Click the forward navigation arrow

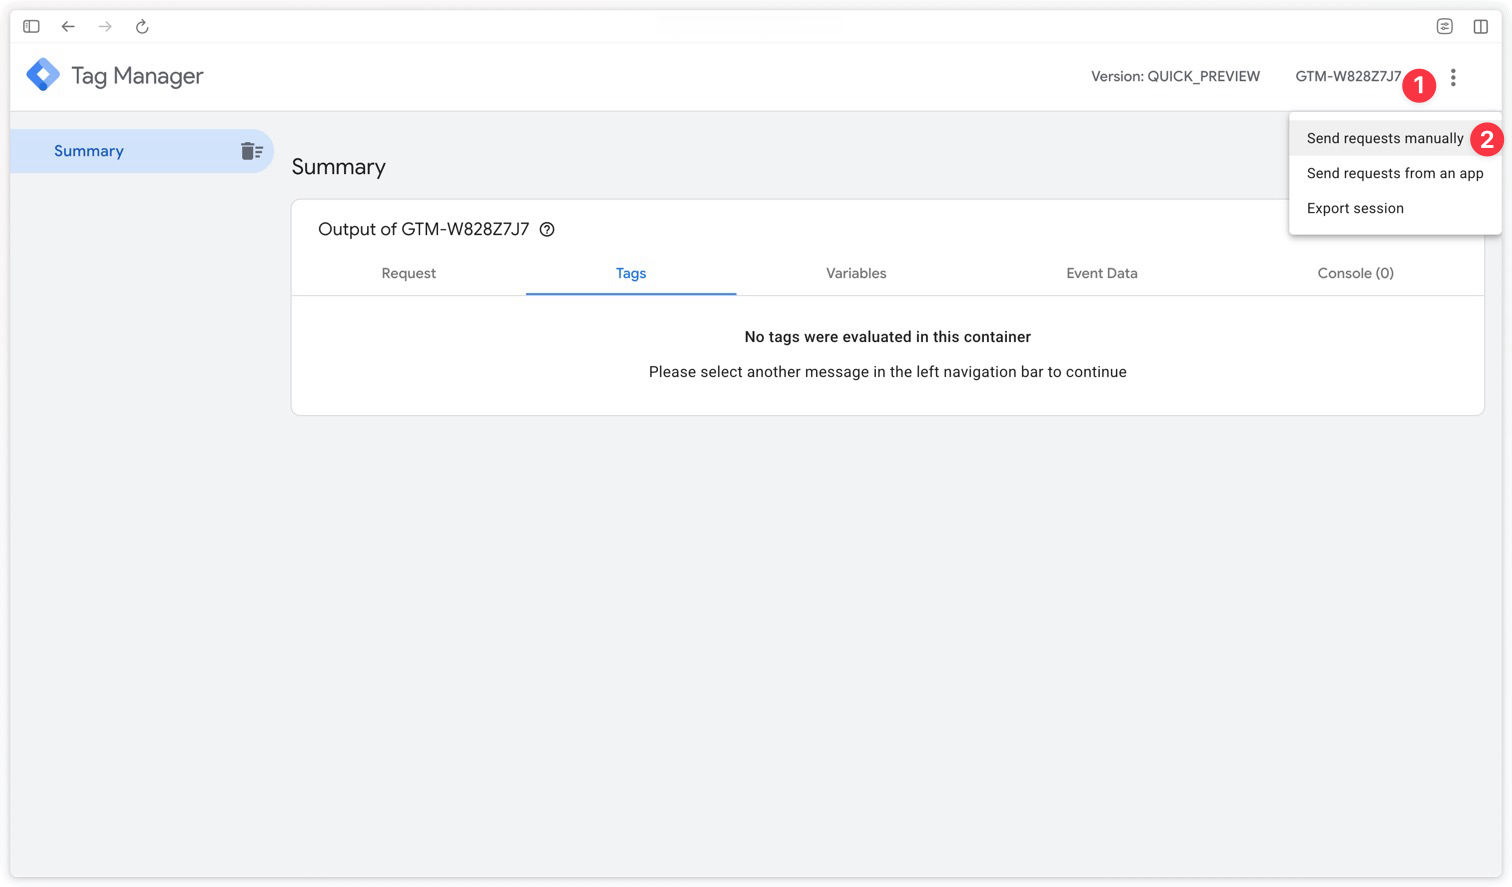point(105,27)
